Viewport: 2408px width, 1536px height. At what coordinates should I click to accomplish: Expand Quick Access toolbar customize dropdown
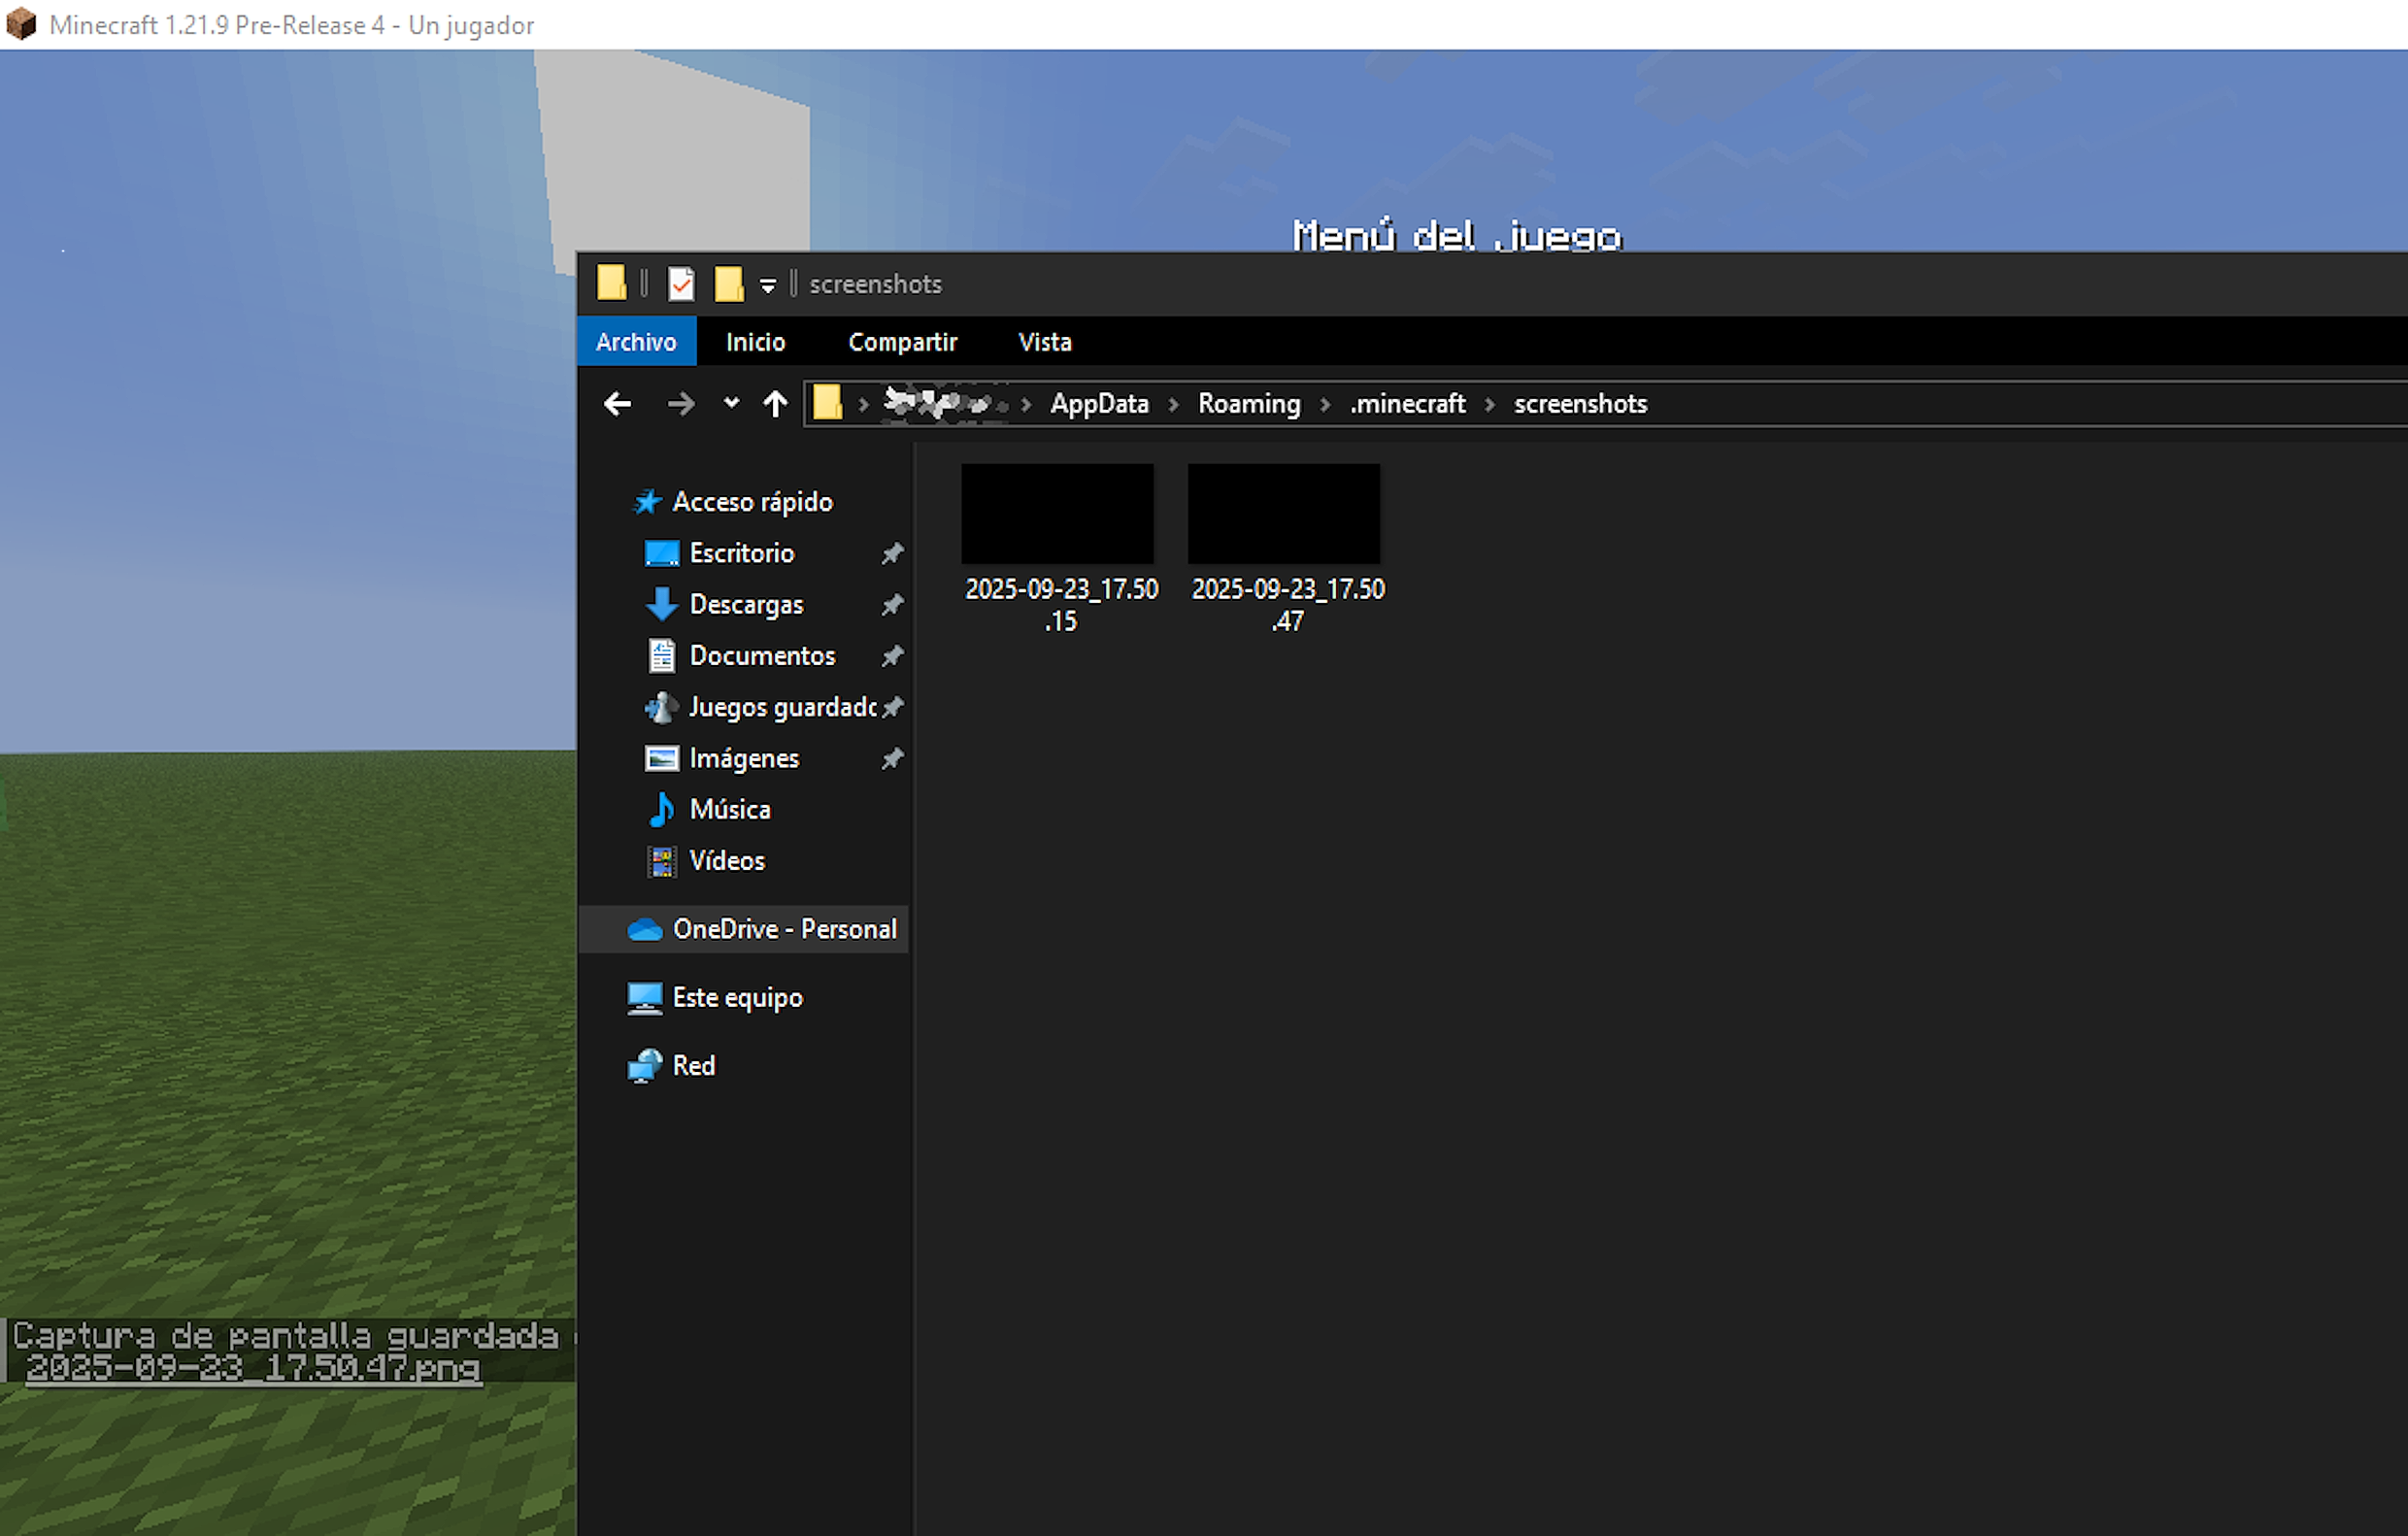point(767,286)
